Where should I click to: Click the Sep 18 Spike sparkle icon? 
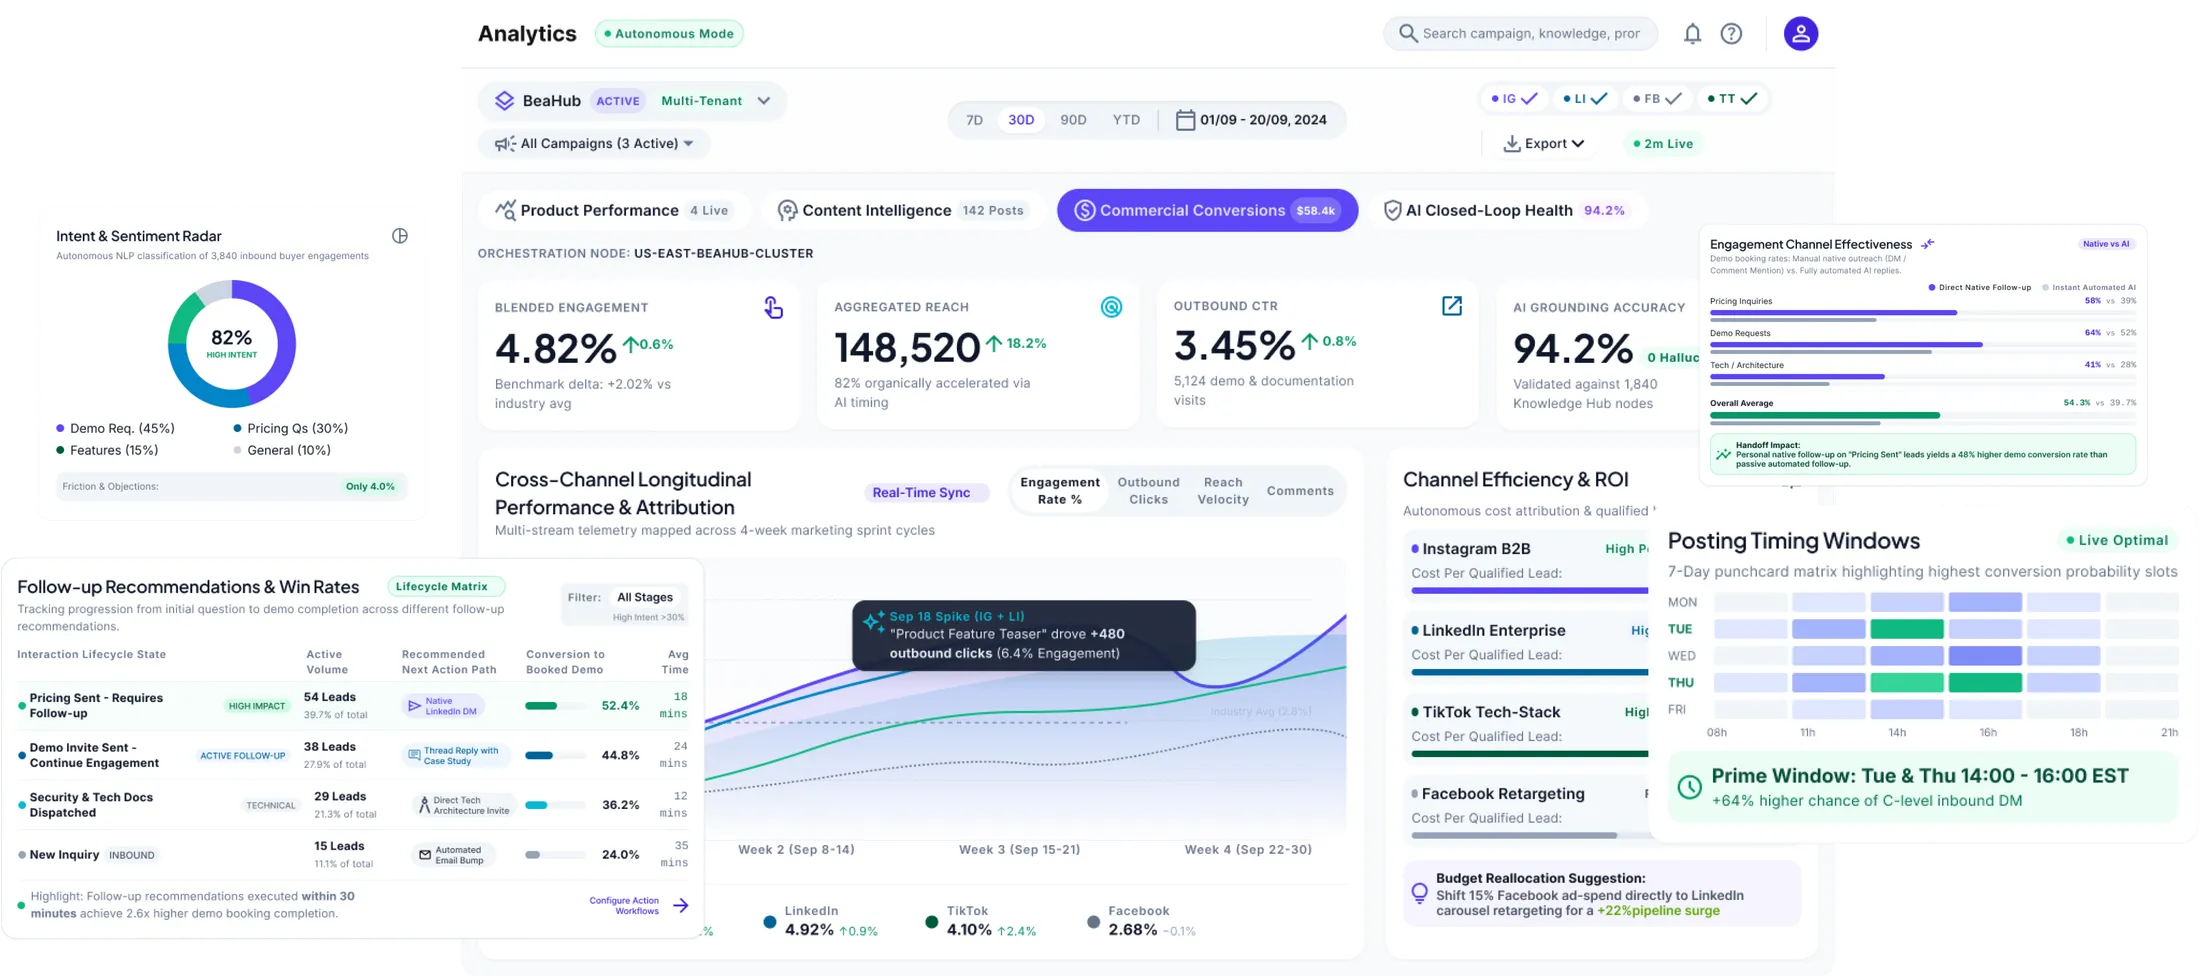click(873, 621)
